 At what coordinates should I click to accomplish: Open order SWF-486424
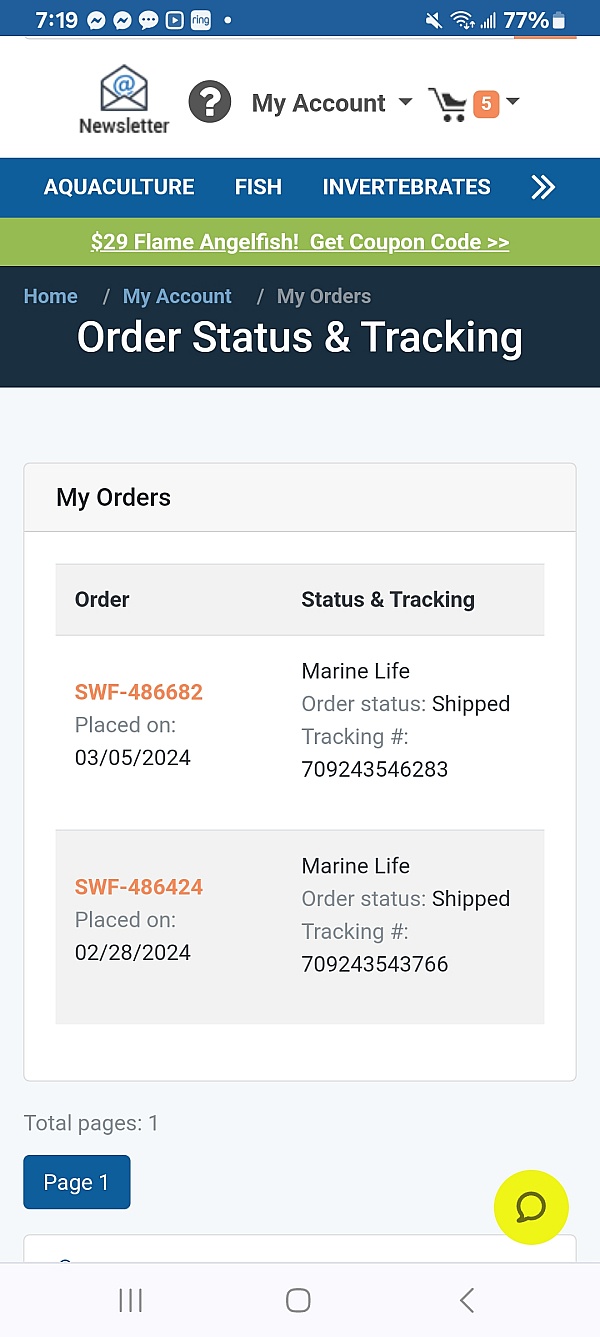[x=139, y=887]
